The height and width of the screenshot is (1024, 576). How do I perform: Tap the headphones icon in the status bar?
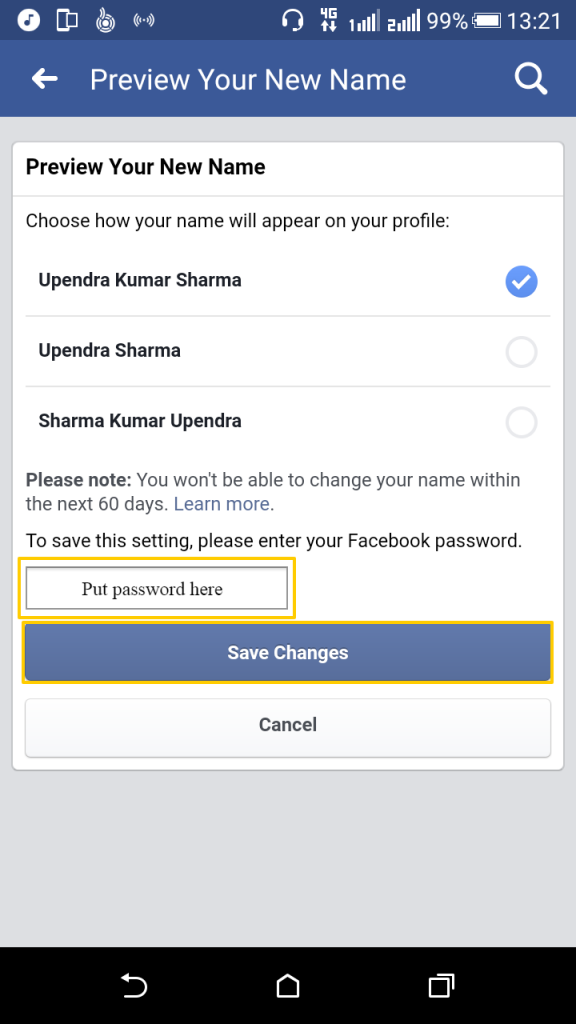tap(292, 18)
